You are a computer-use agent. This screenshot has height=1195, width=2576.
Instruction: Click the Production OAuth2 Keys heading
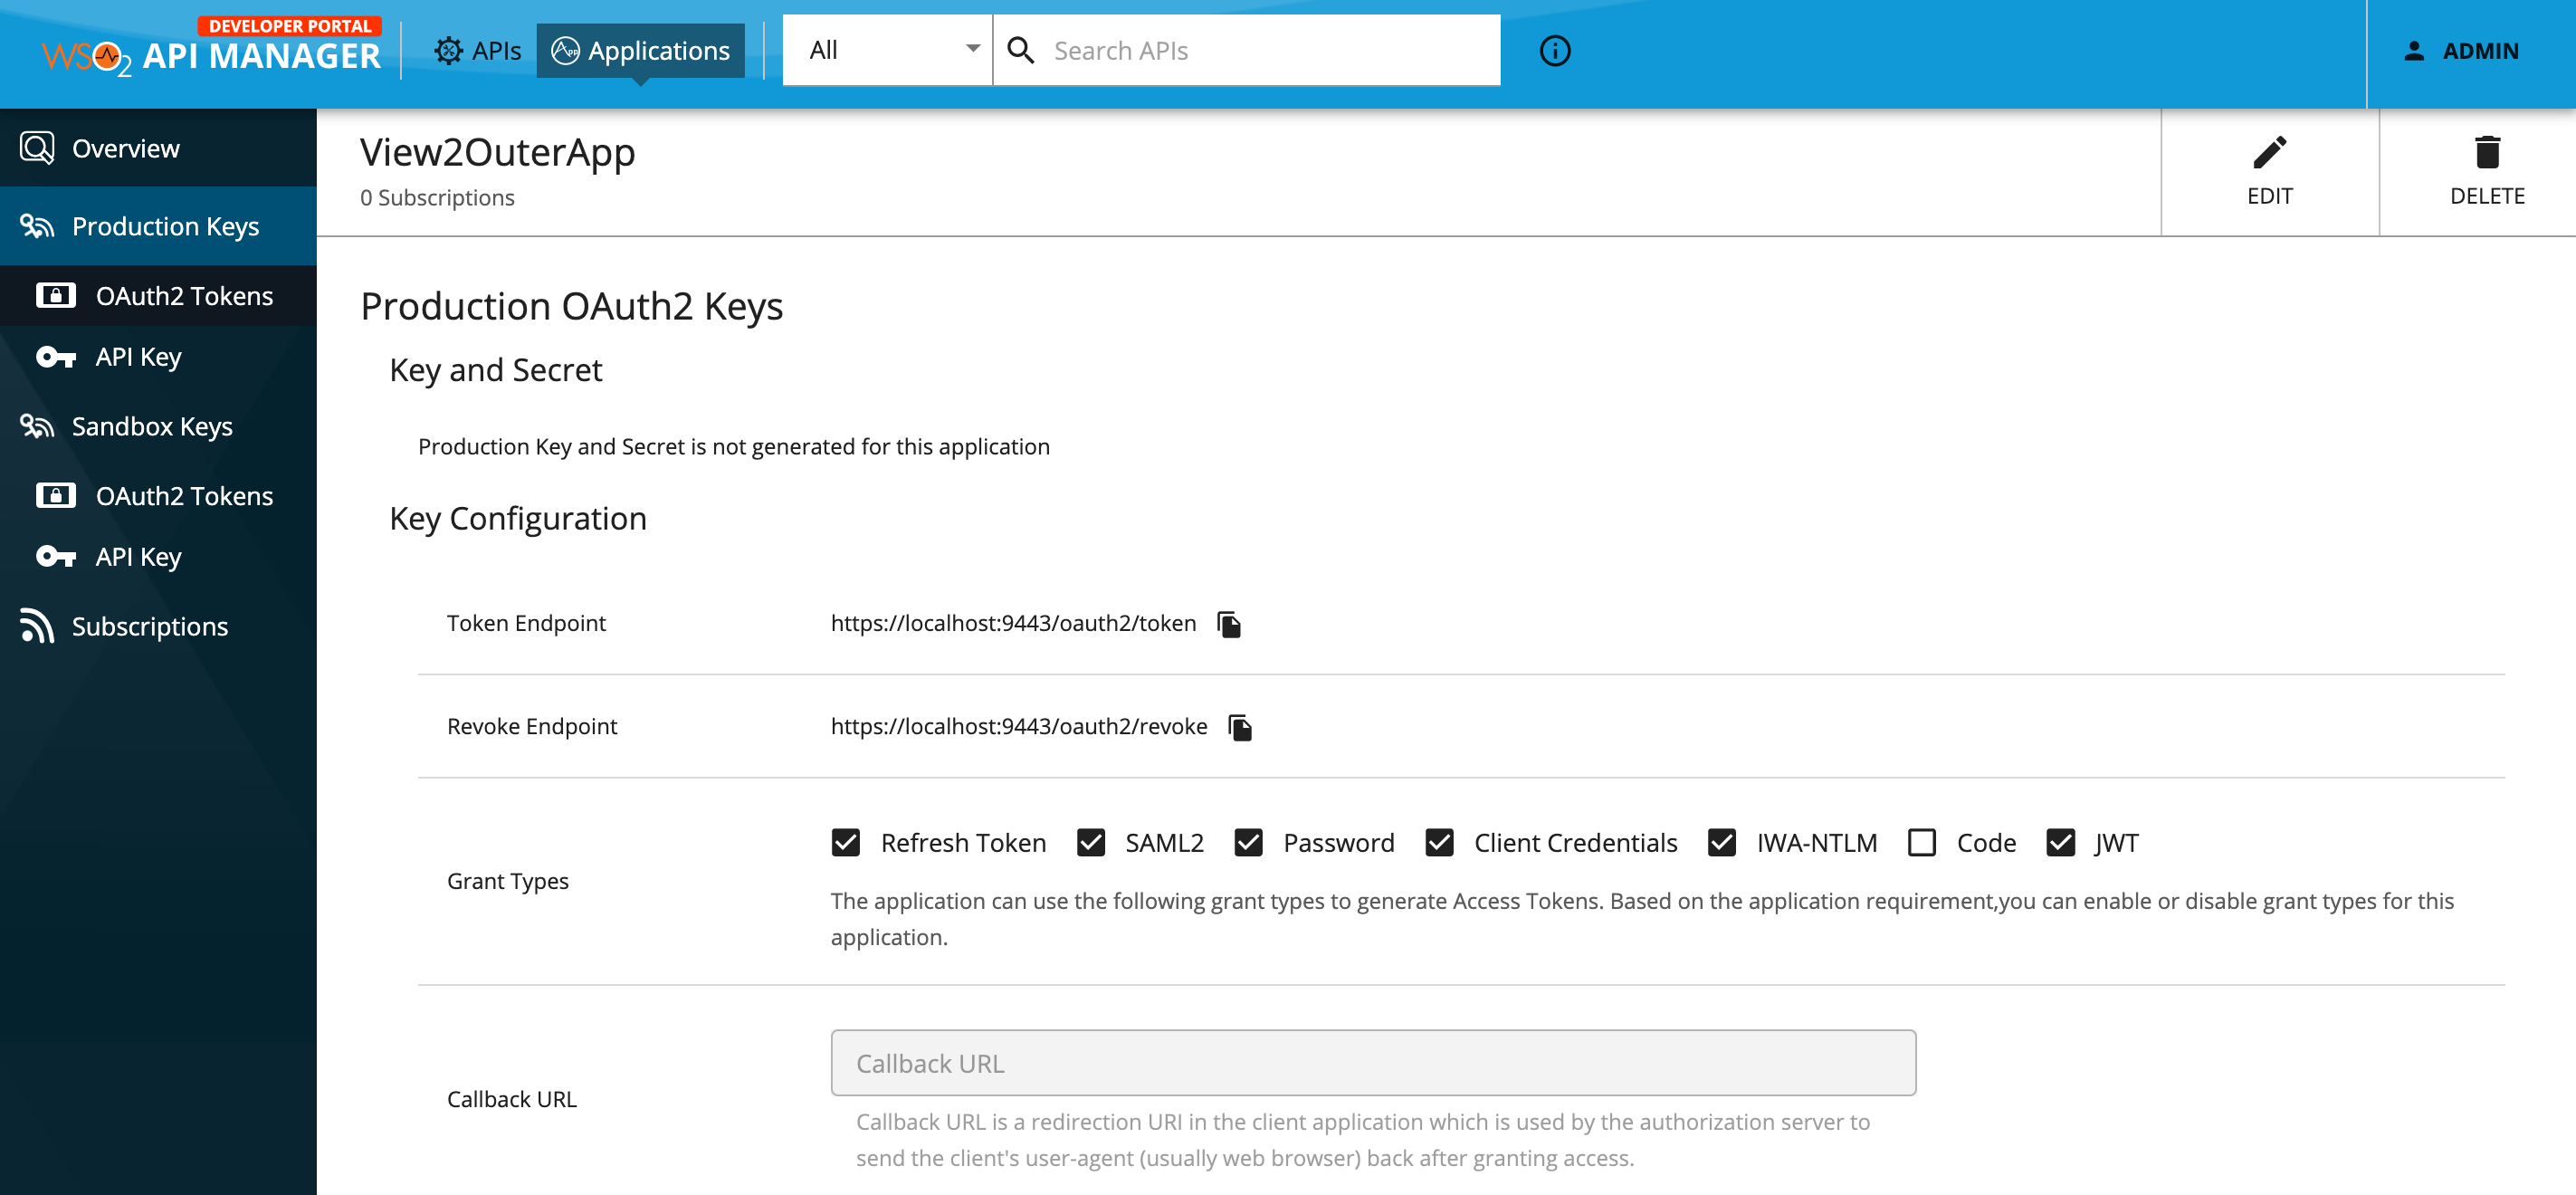(x=571, y=307)
